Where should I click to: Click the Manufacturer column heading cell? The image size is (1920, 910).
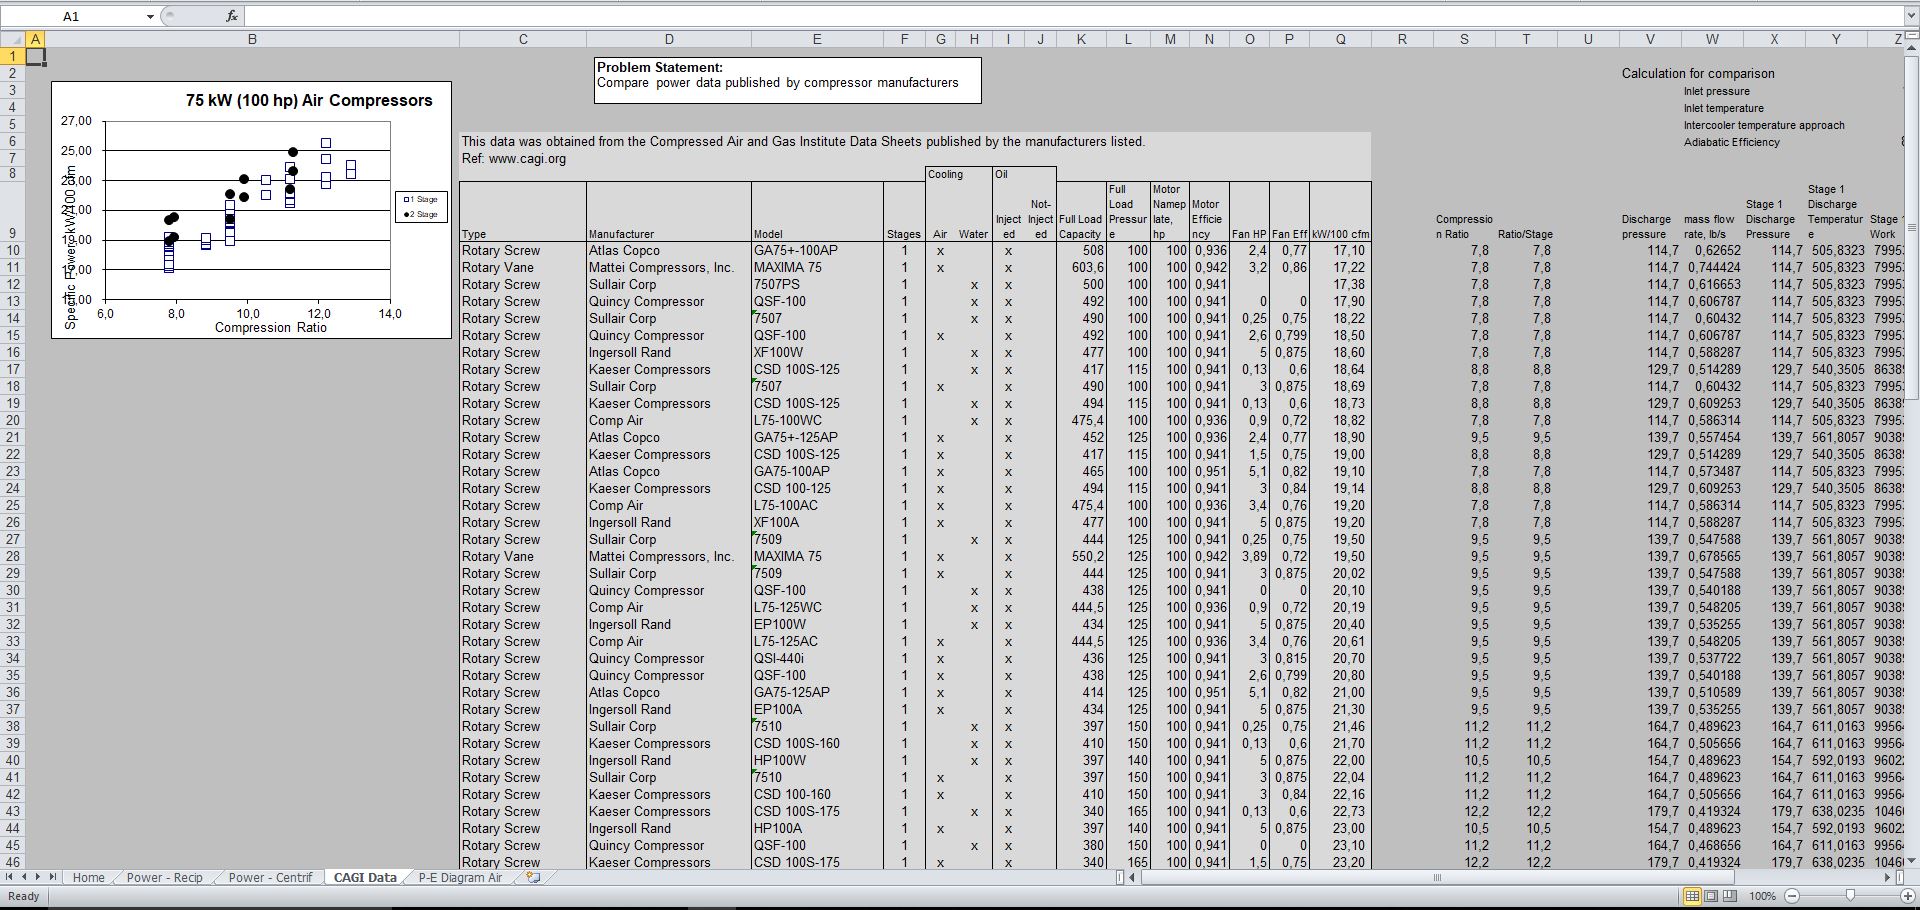tap(669, 211)
